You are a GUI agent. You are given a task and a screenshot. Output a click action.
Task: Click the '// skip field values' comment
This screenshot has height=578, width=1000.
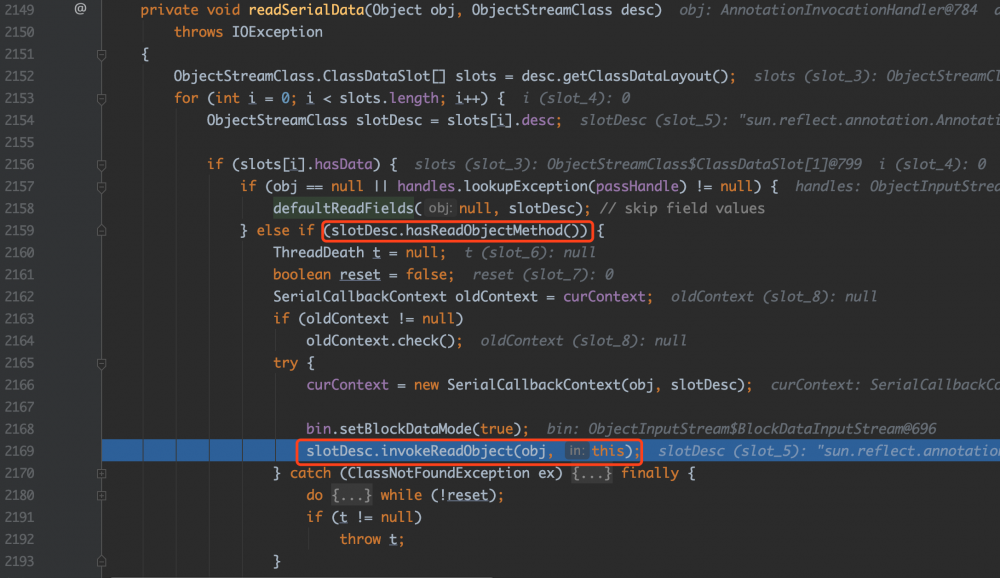pyautogui.click(x=682, y=208)
